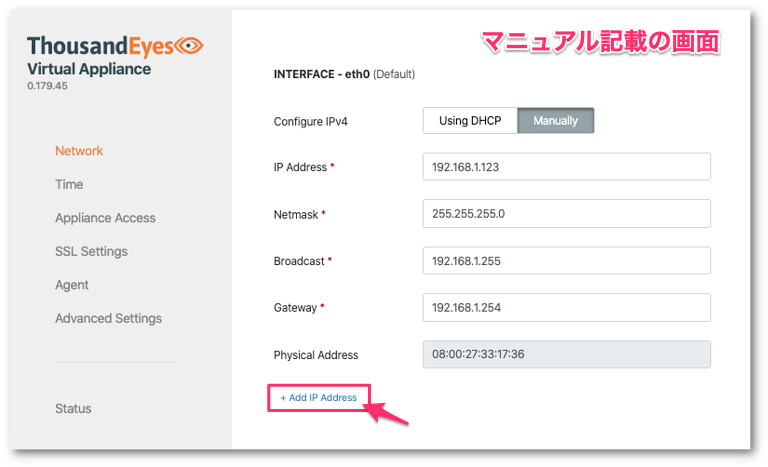Click the Physical Address field 08:00:27:33:17:36
This screenshot has width=768, height=467.
click(567, 354)
